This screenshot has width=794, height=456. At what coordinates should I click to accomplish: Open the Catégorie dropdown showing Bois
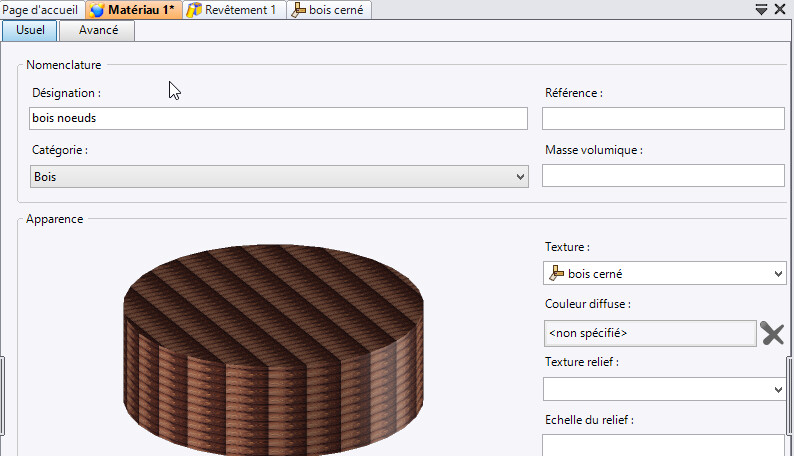click(279, 177)
